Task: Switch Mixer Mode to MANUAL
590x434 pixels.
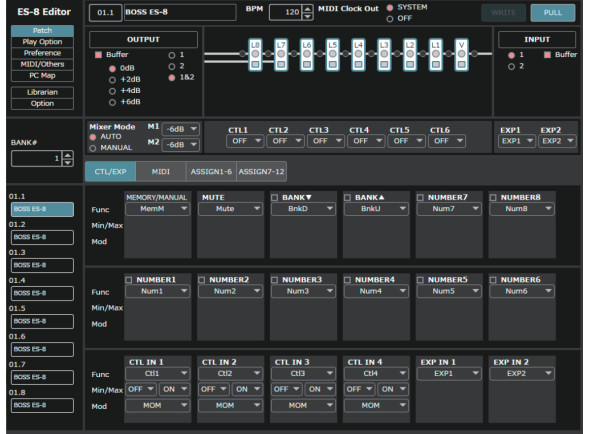Action: (x=93, y=148)
